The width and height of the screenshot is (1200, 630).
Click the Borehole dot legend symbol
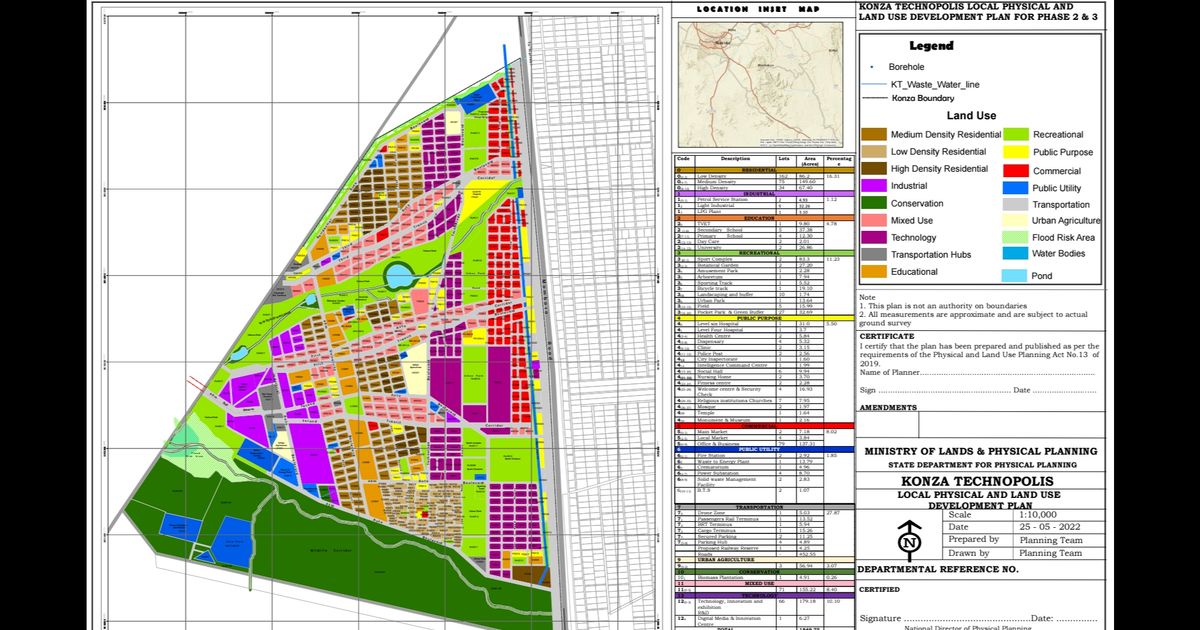(x=872, y=66)
